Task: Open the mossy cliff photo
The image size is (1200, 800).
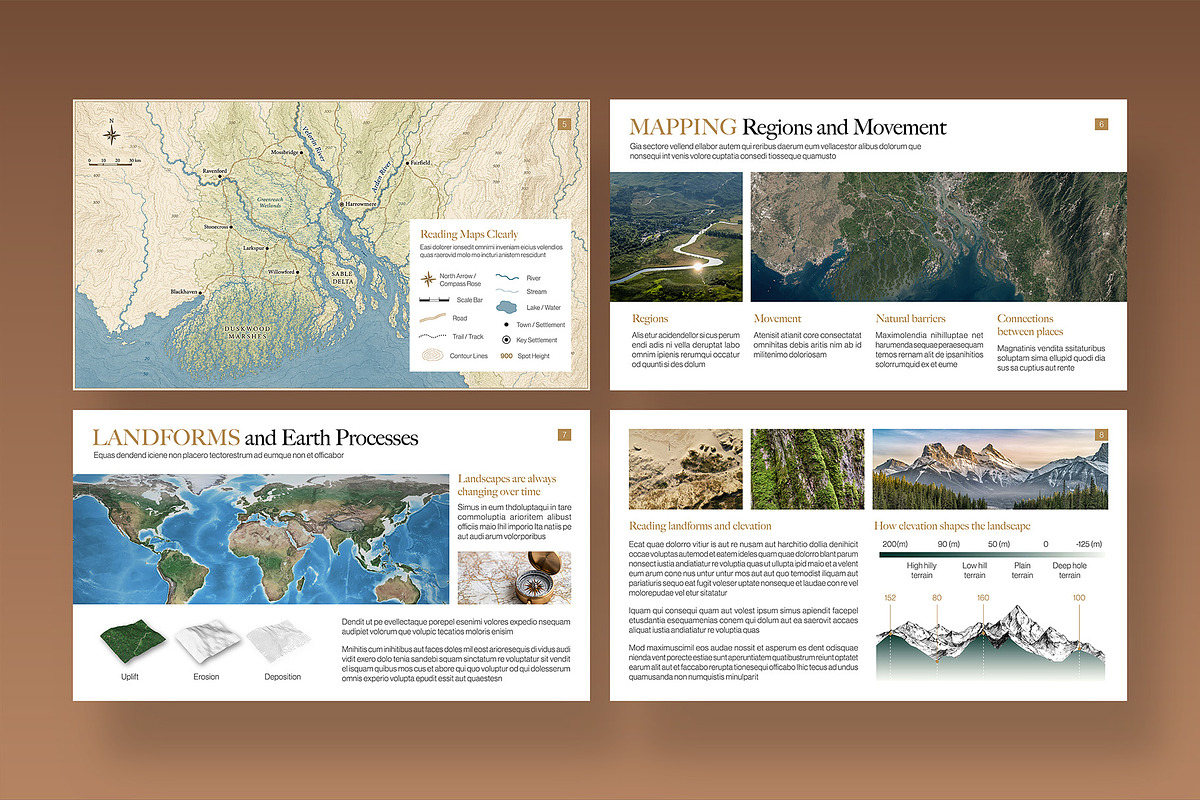Action: click(808, 470)
